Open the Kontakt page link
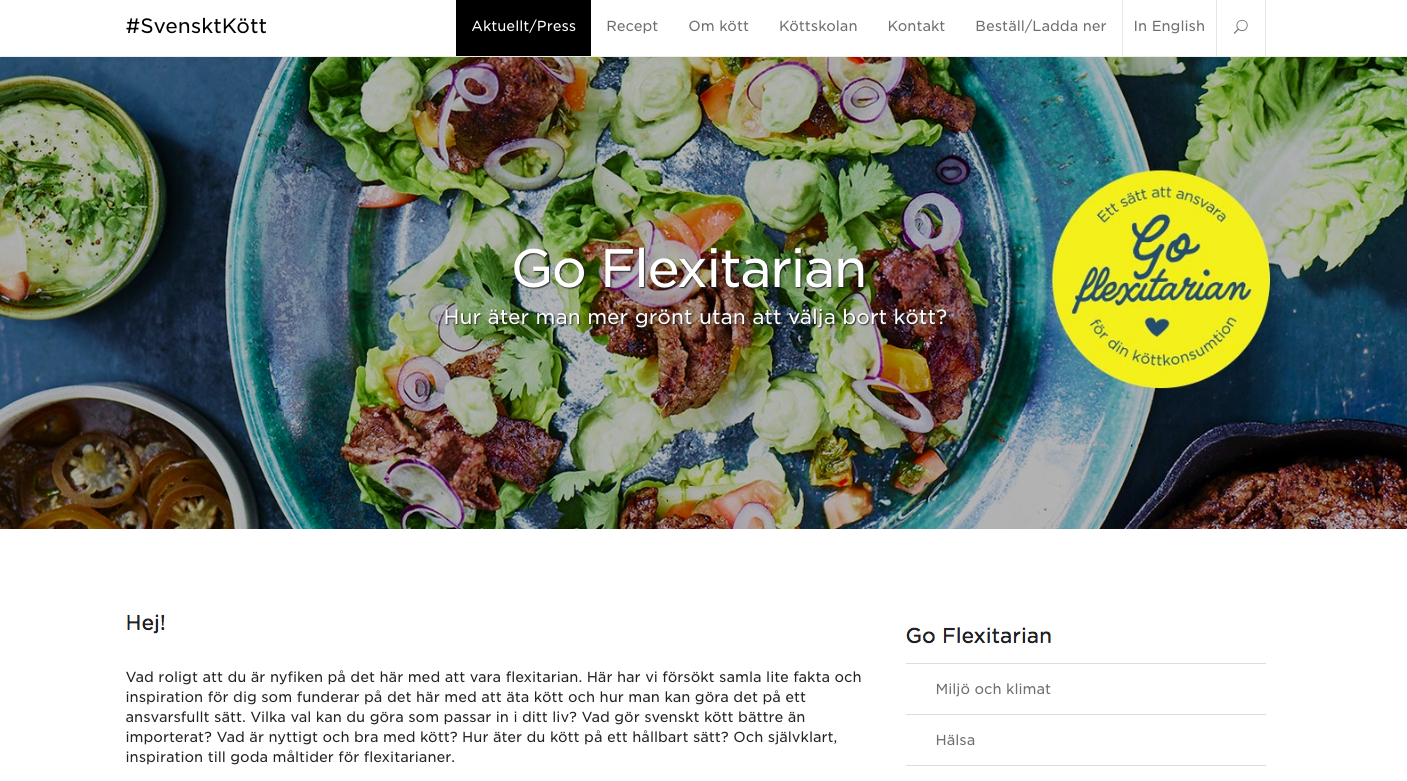The image size is (1407, 781). pyautogui.click(x=916, y=27)
